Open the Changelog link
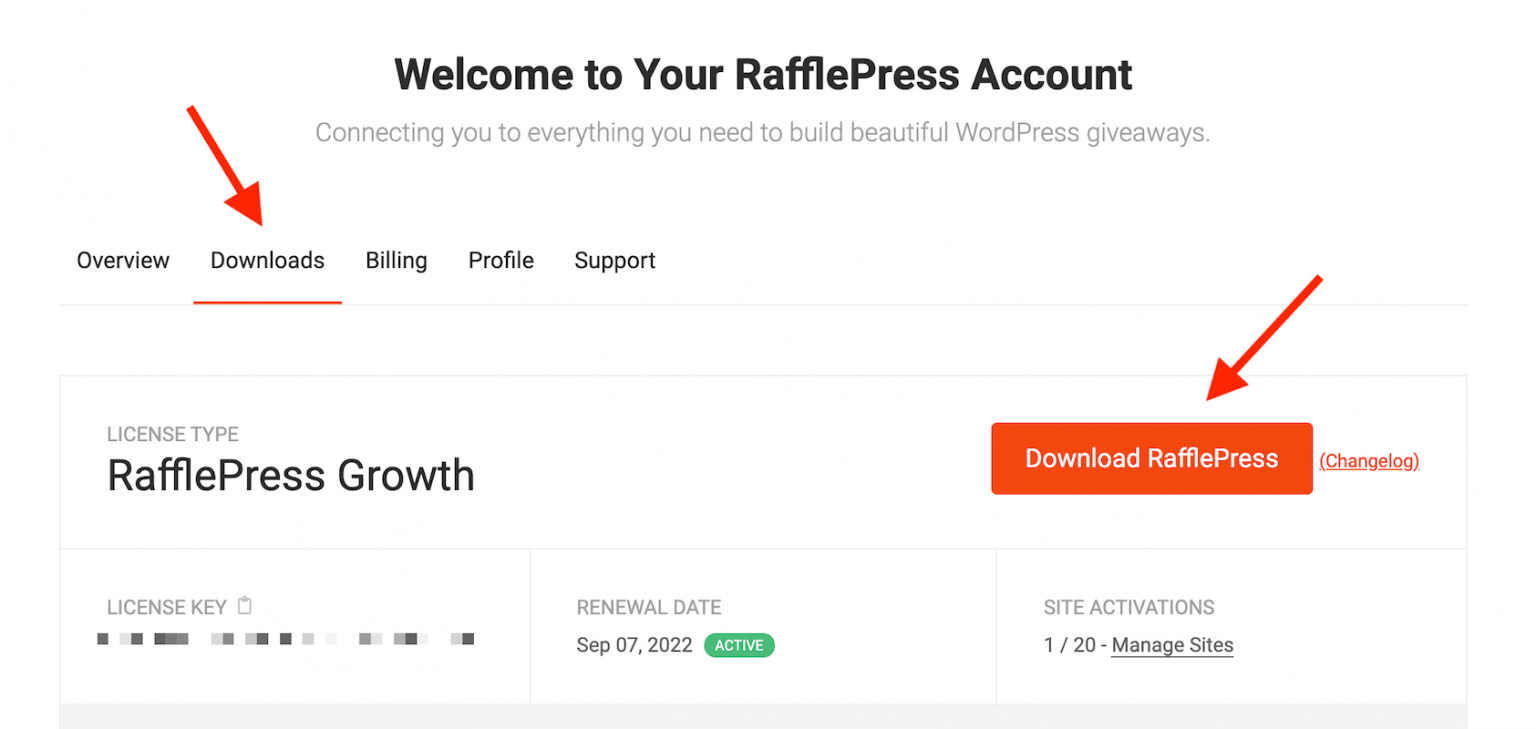This screenshot has width=1536, height=729. click(x=1368, y=461)
